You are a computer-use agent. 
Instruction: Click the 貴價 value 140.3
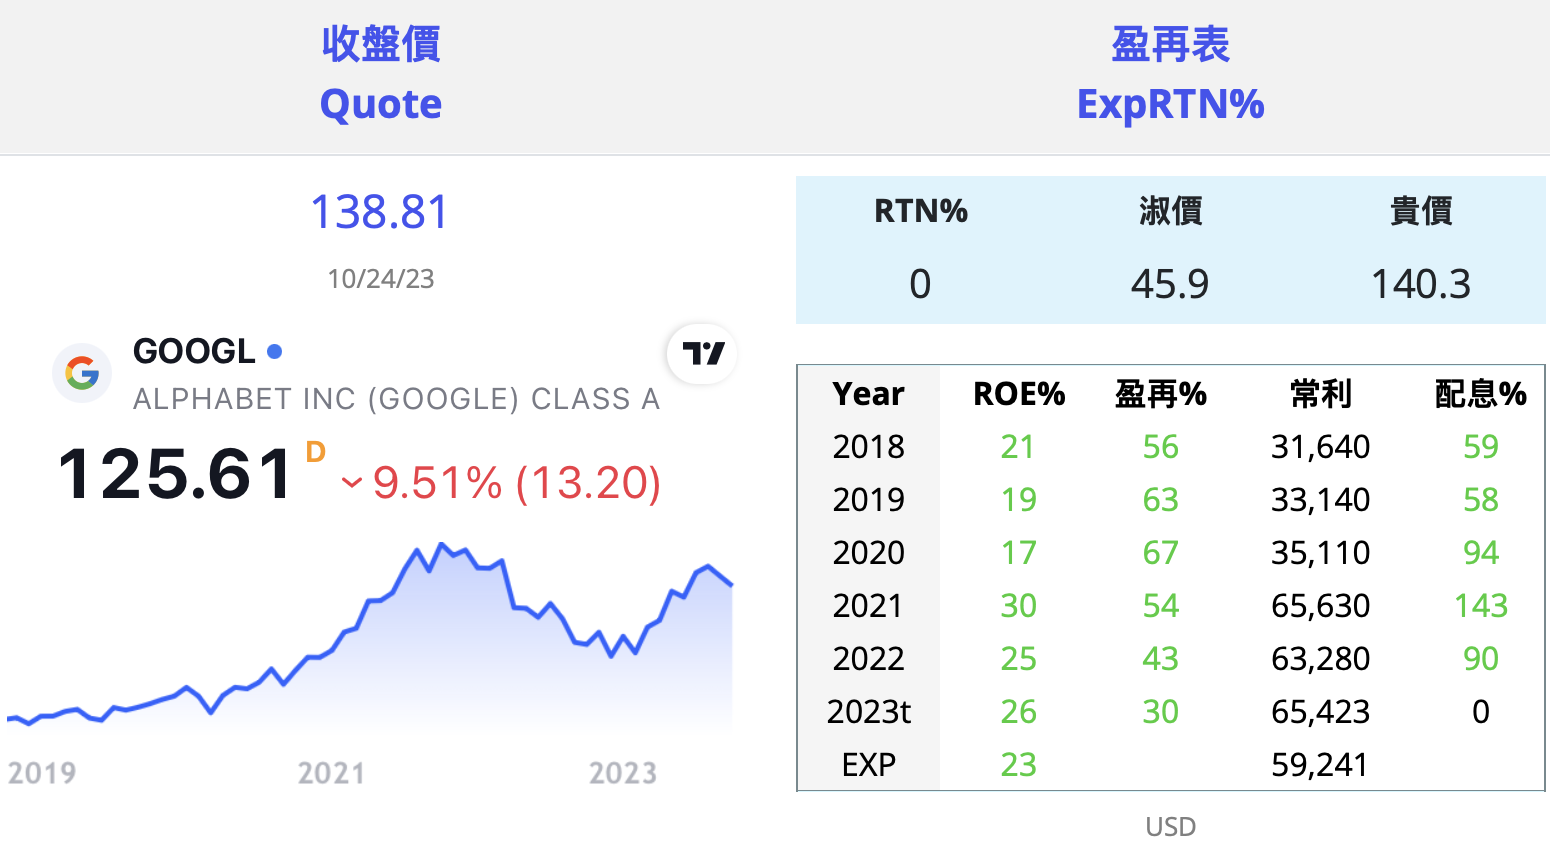(x=1421, y=284)
